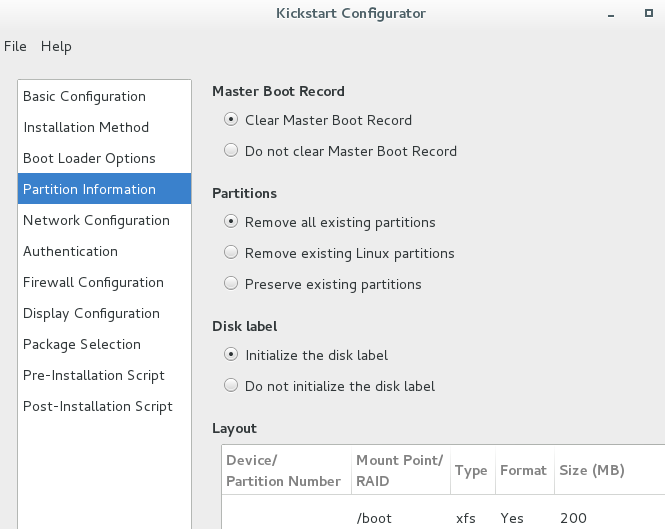665x529 pixels.
Task: Open the Help menu
Action: point(56,46)
